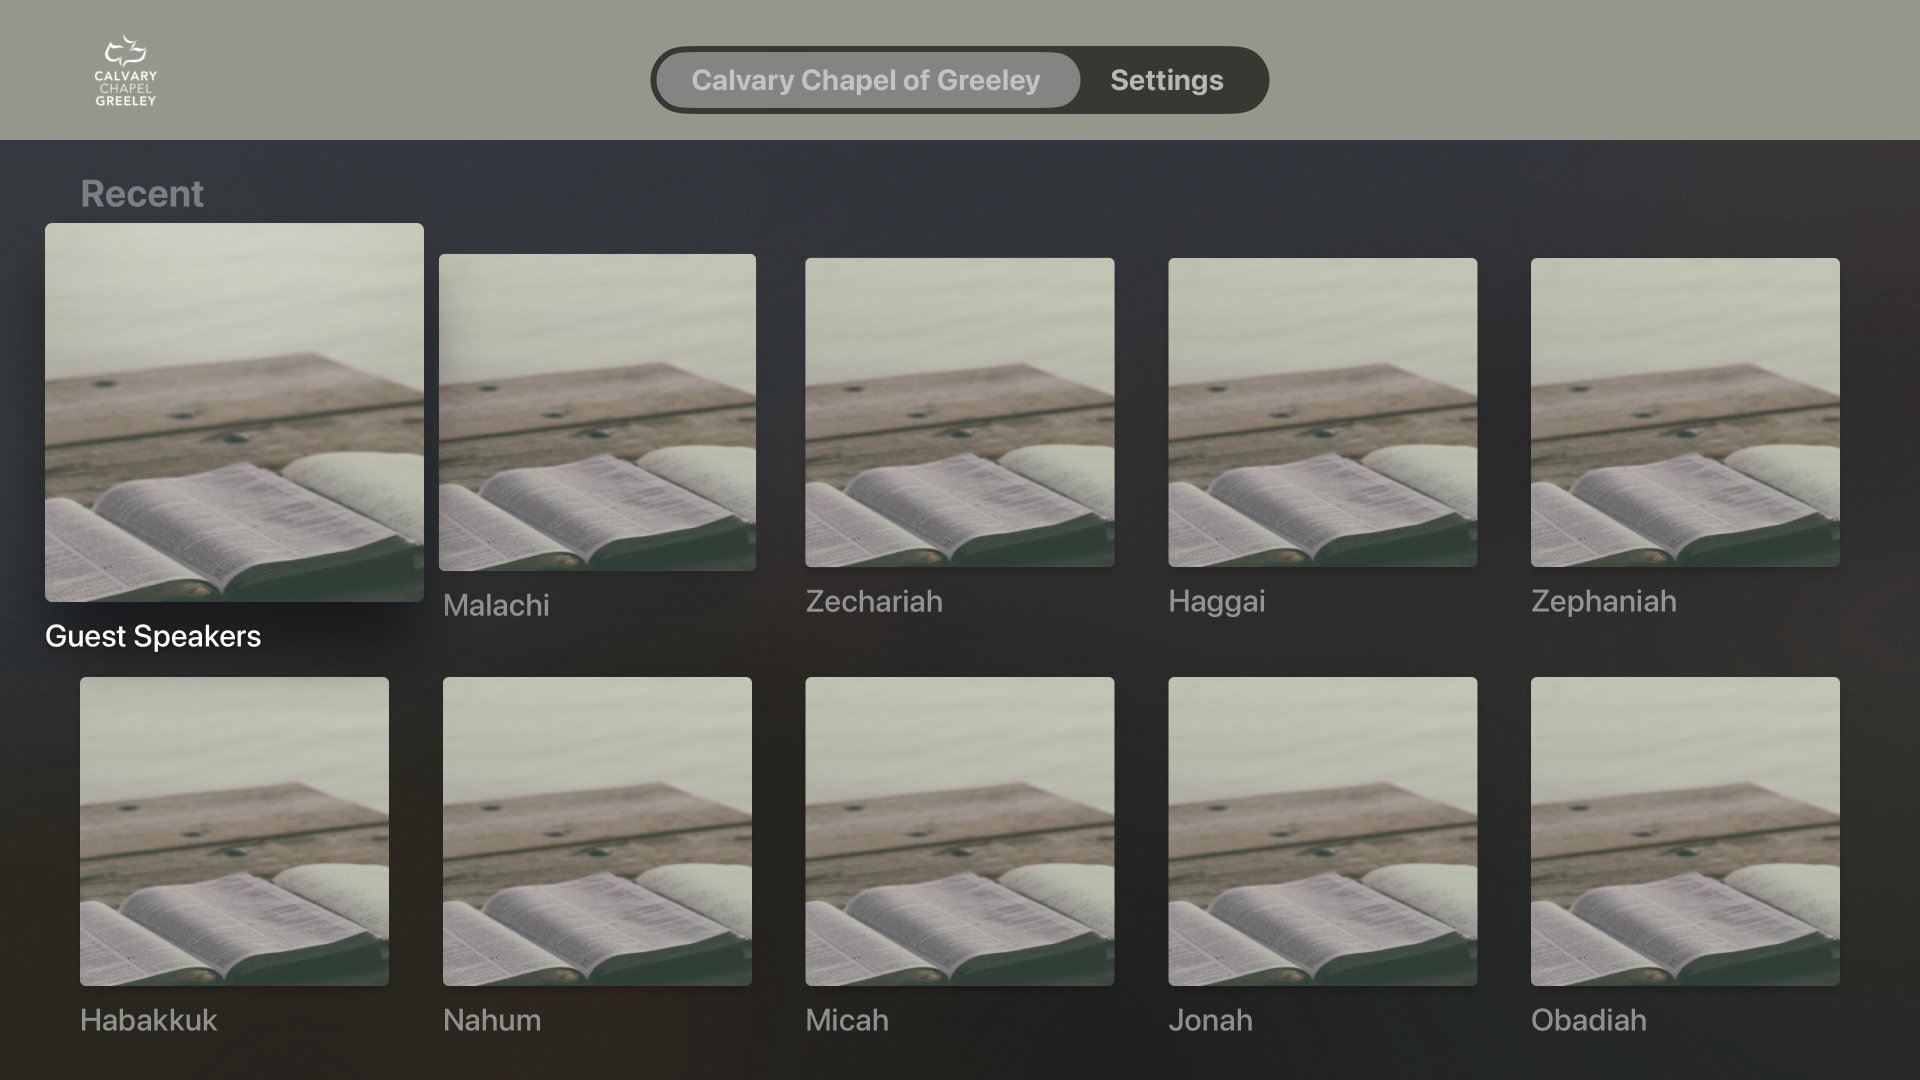Screen dimensions: 1920x1080
Task: Select the Zechariah series image
Action: pyautogui.click(x=959, y=412)
